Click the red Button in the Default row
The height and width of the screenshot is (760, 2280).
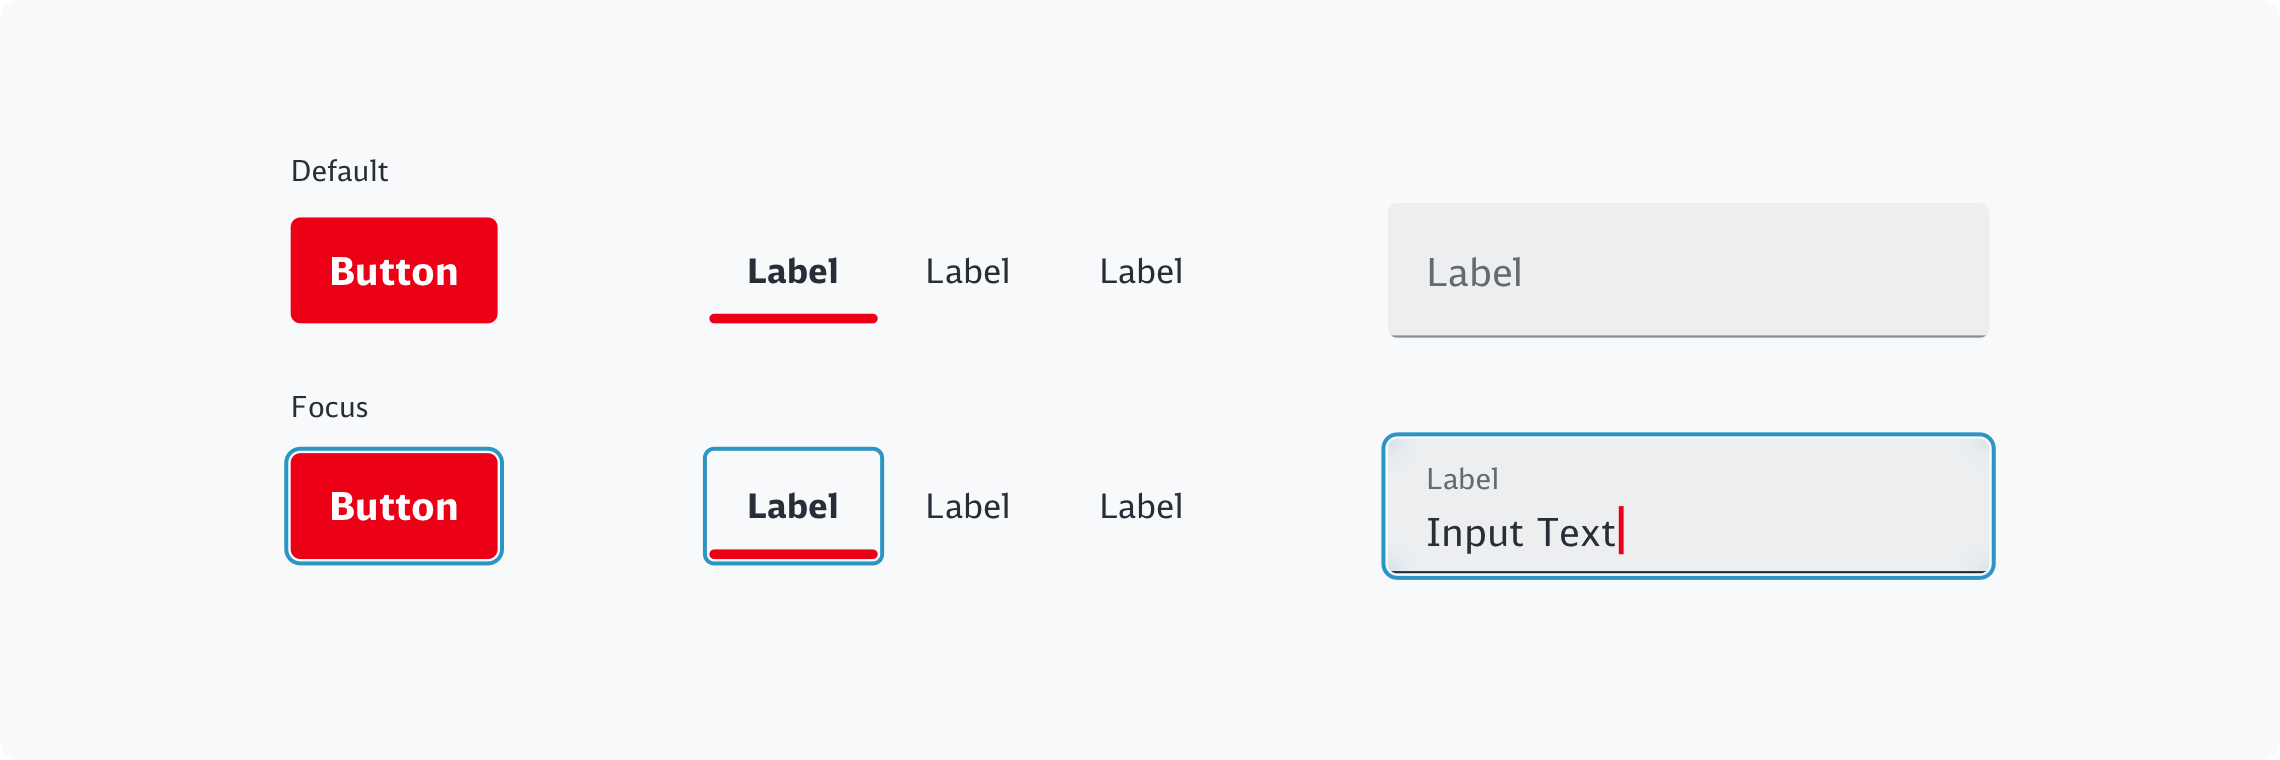point(394,271)
